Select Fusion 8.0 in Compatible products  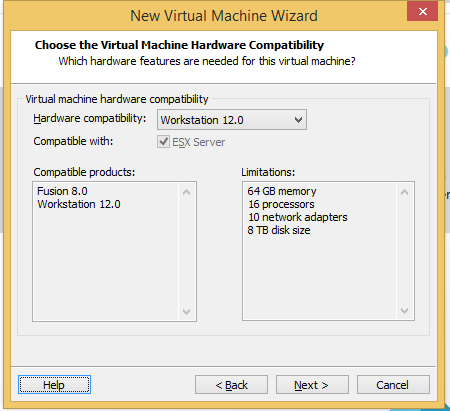(62, 191)
